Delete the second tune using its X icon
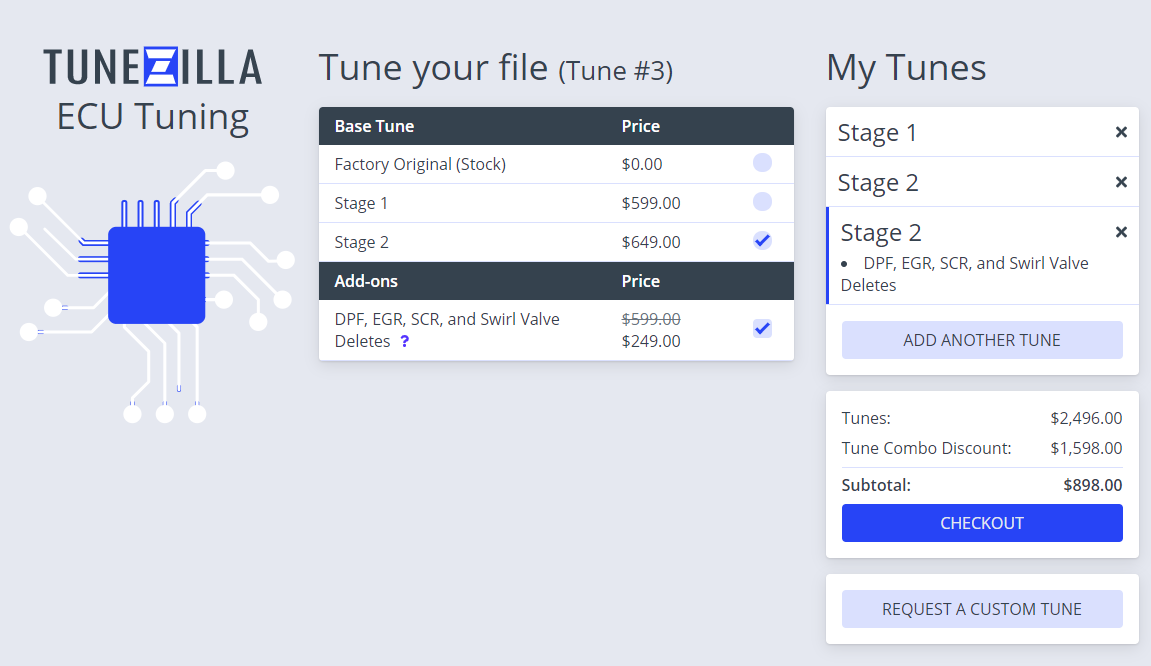Screen dimensions: 1151x666 (1121, 182)
